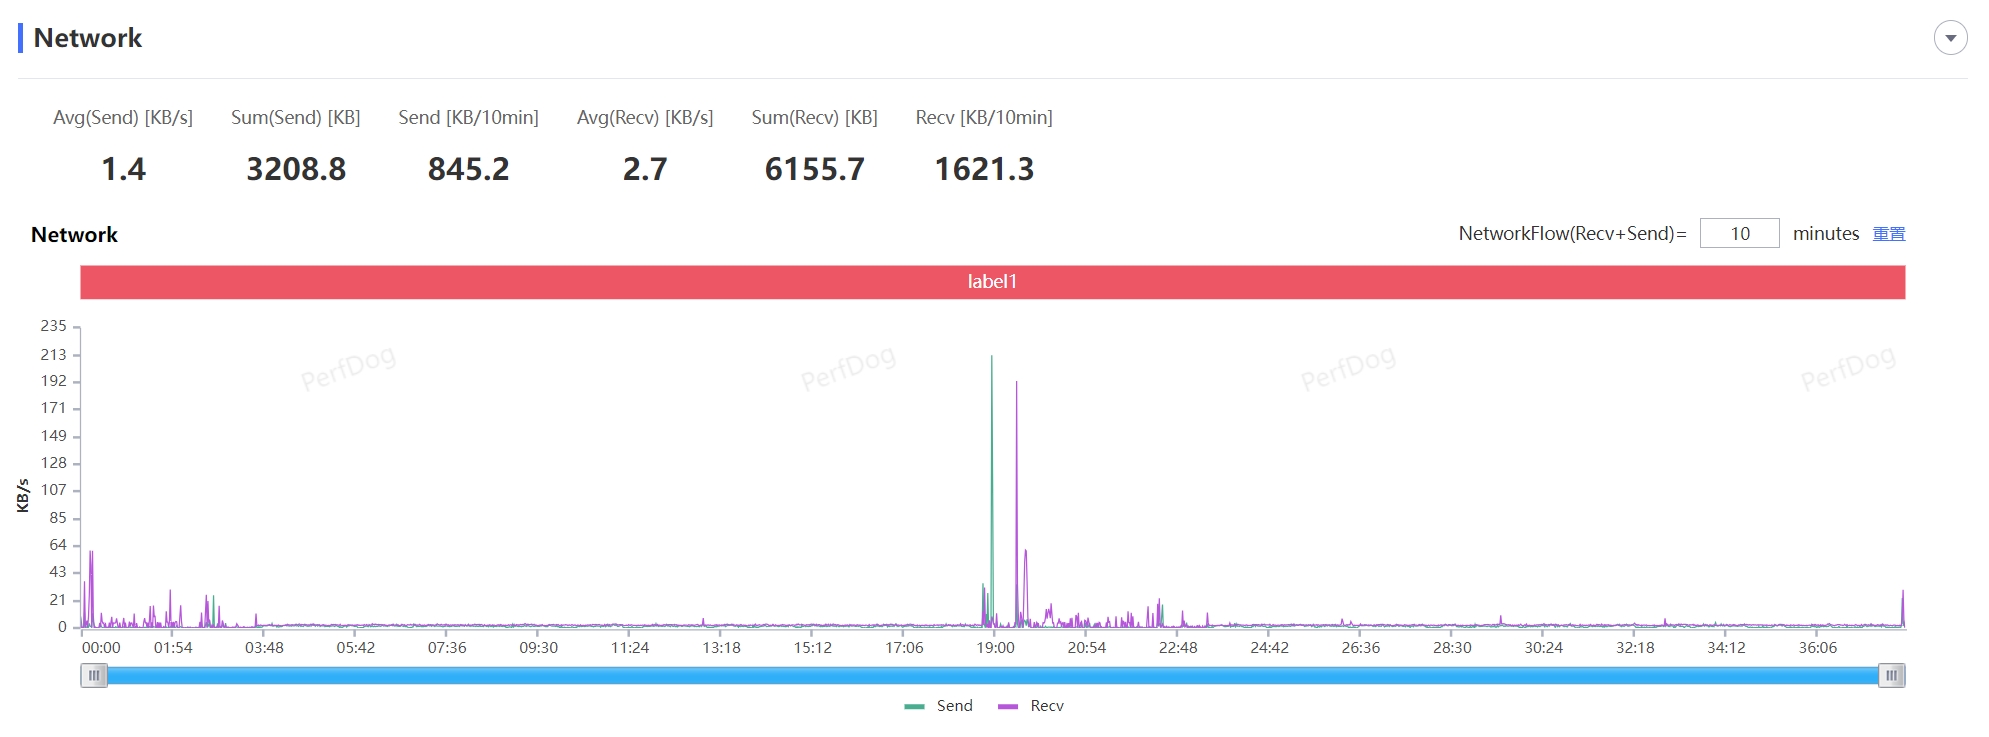Click the left zoom slider handle

tap(94, 676)
